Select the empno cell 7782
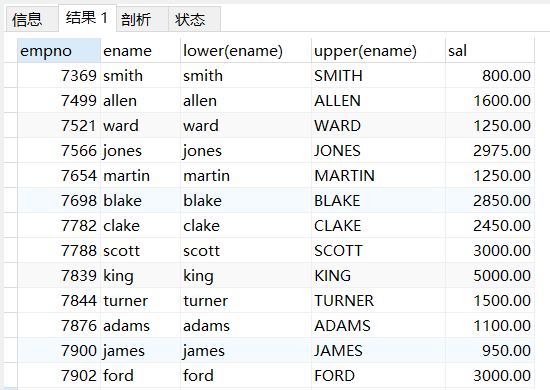This screenshot has width=550, height=390. point(59,226)
